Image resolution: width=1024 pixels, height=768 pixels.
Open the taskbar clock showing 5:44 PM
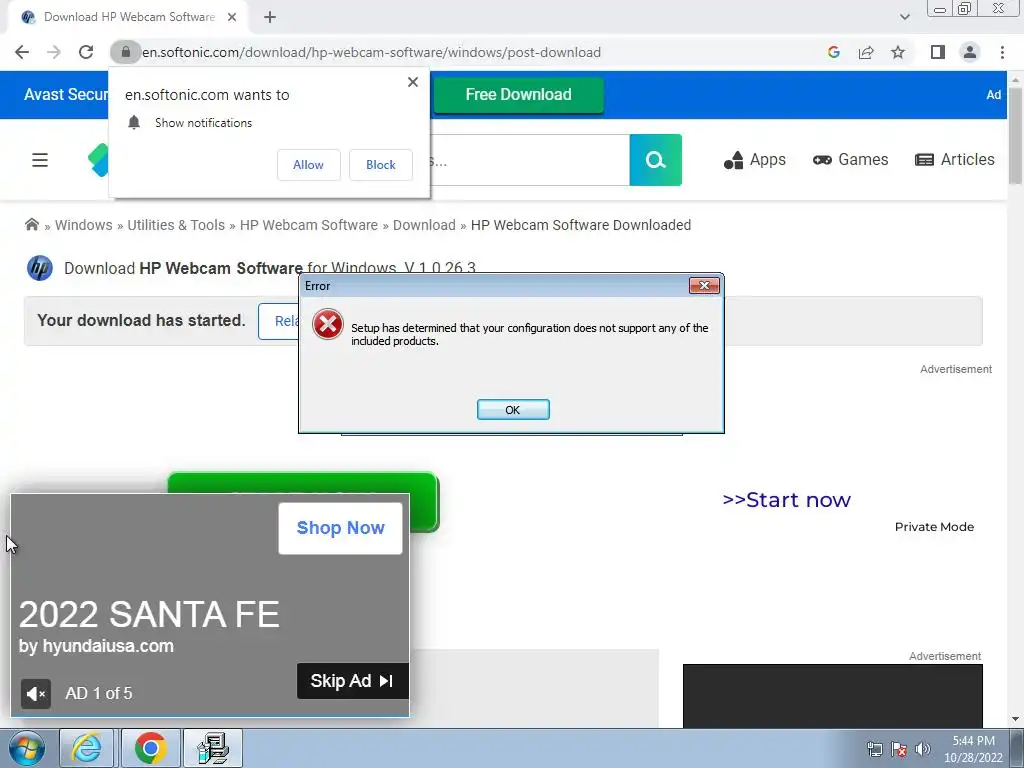pos(973,749)
